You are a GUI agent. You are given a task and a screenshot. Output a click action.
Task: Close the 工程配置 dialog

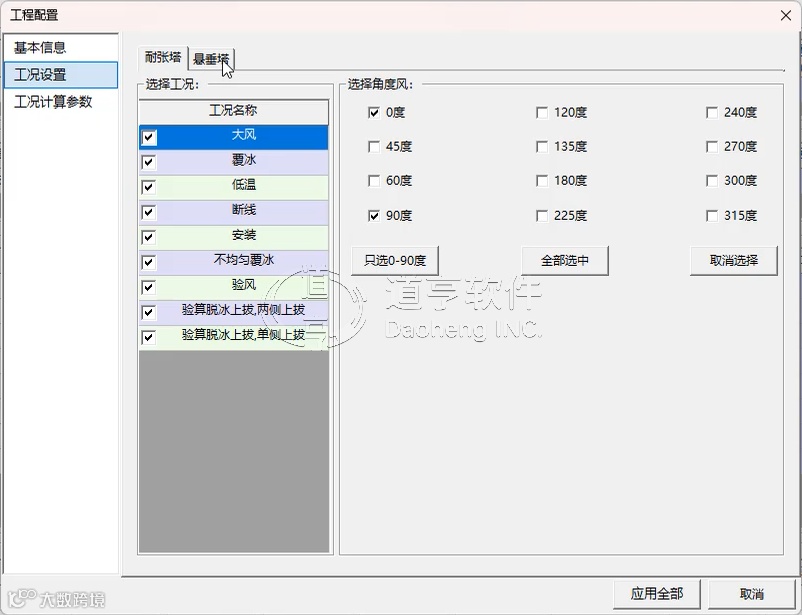tap(786, 15)
